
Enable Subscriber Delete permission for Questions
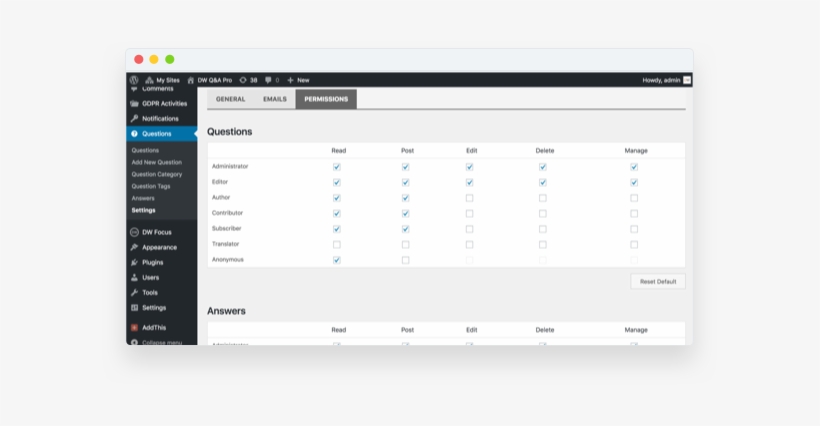pos(543,229)
